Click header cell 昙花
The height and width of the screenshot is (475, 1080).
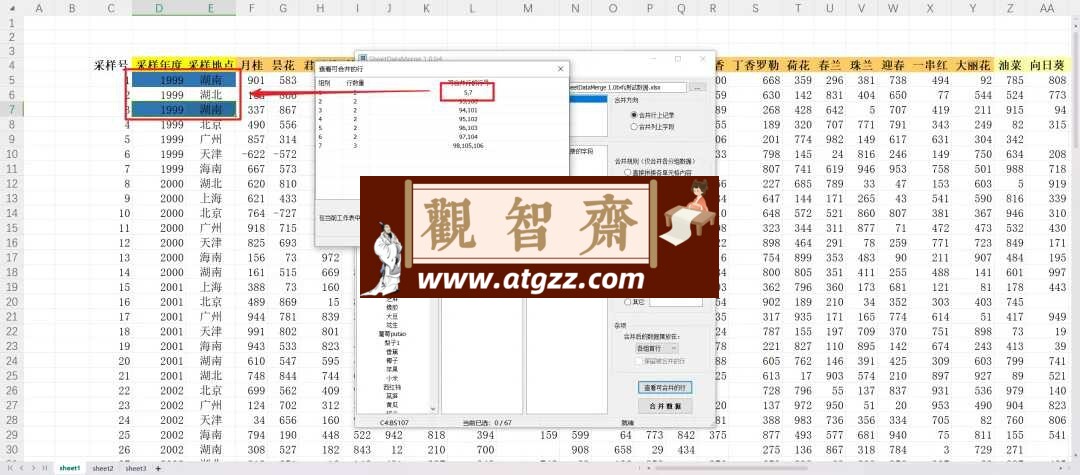click(x=283, y=65)
